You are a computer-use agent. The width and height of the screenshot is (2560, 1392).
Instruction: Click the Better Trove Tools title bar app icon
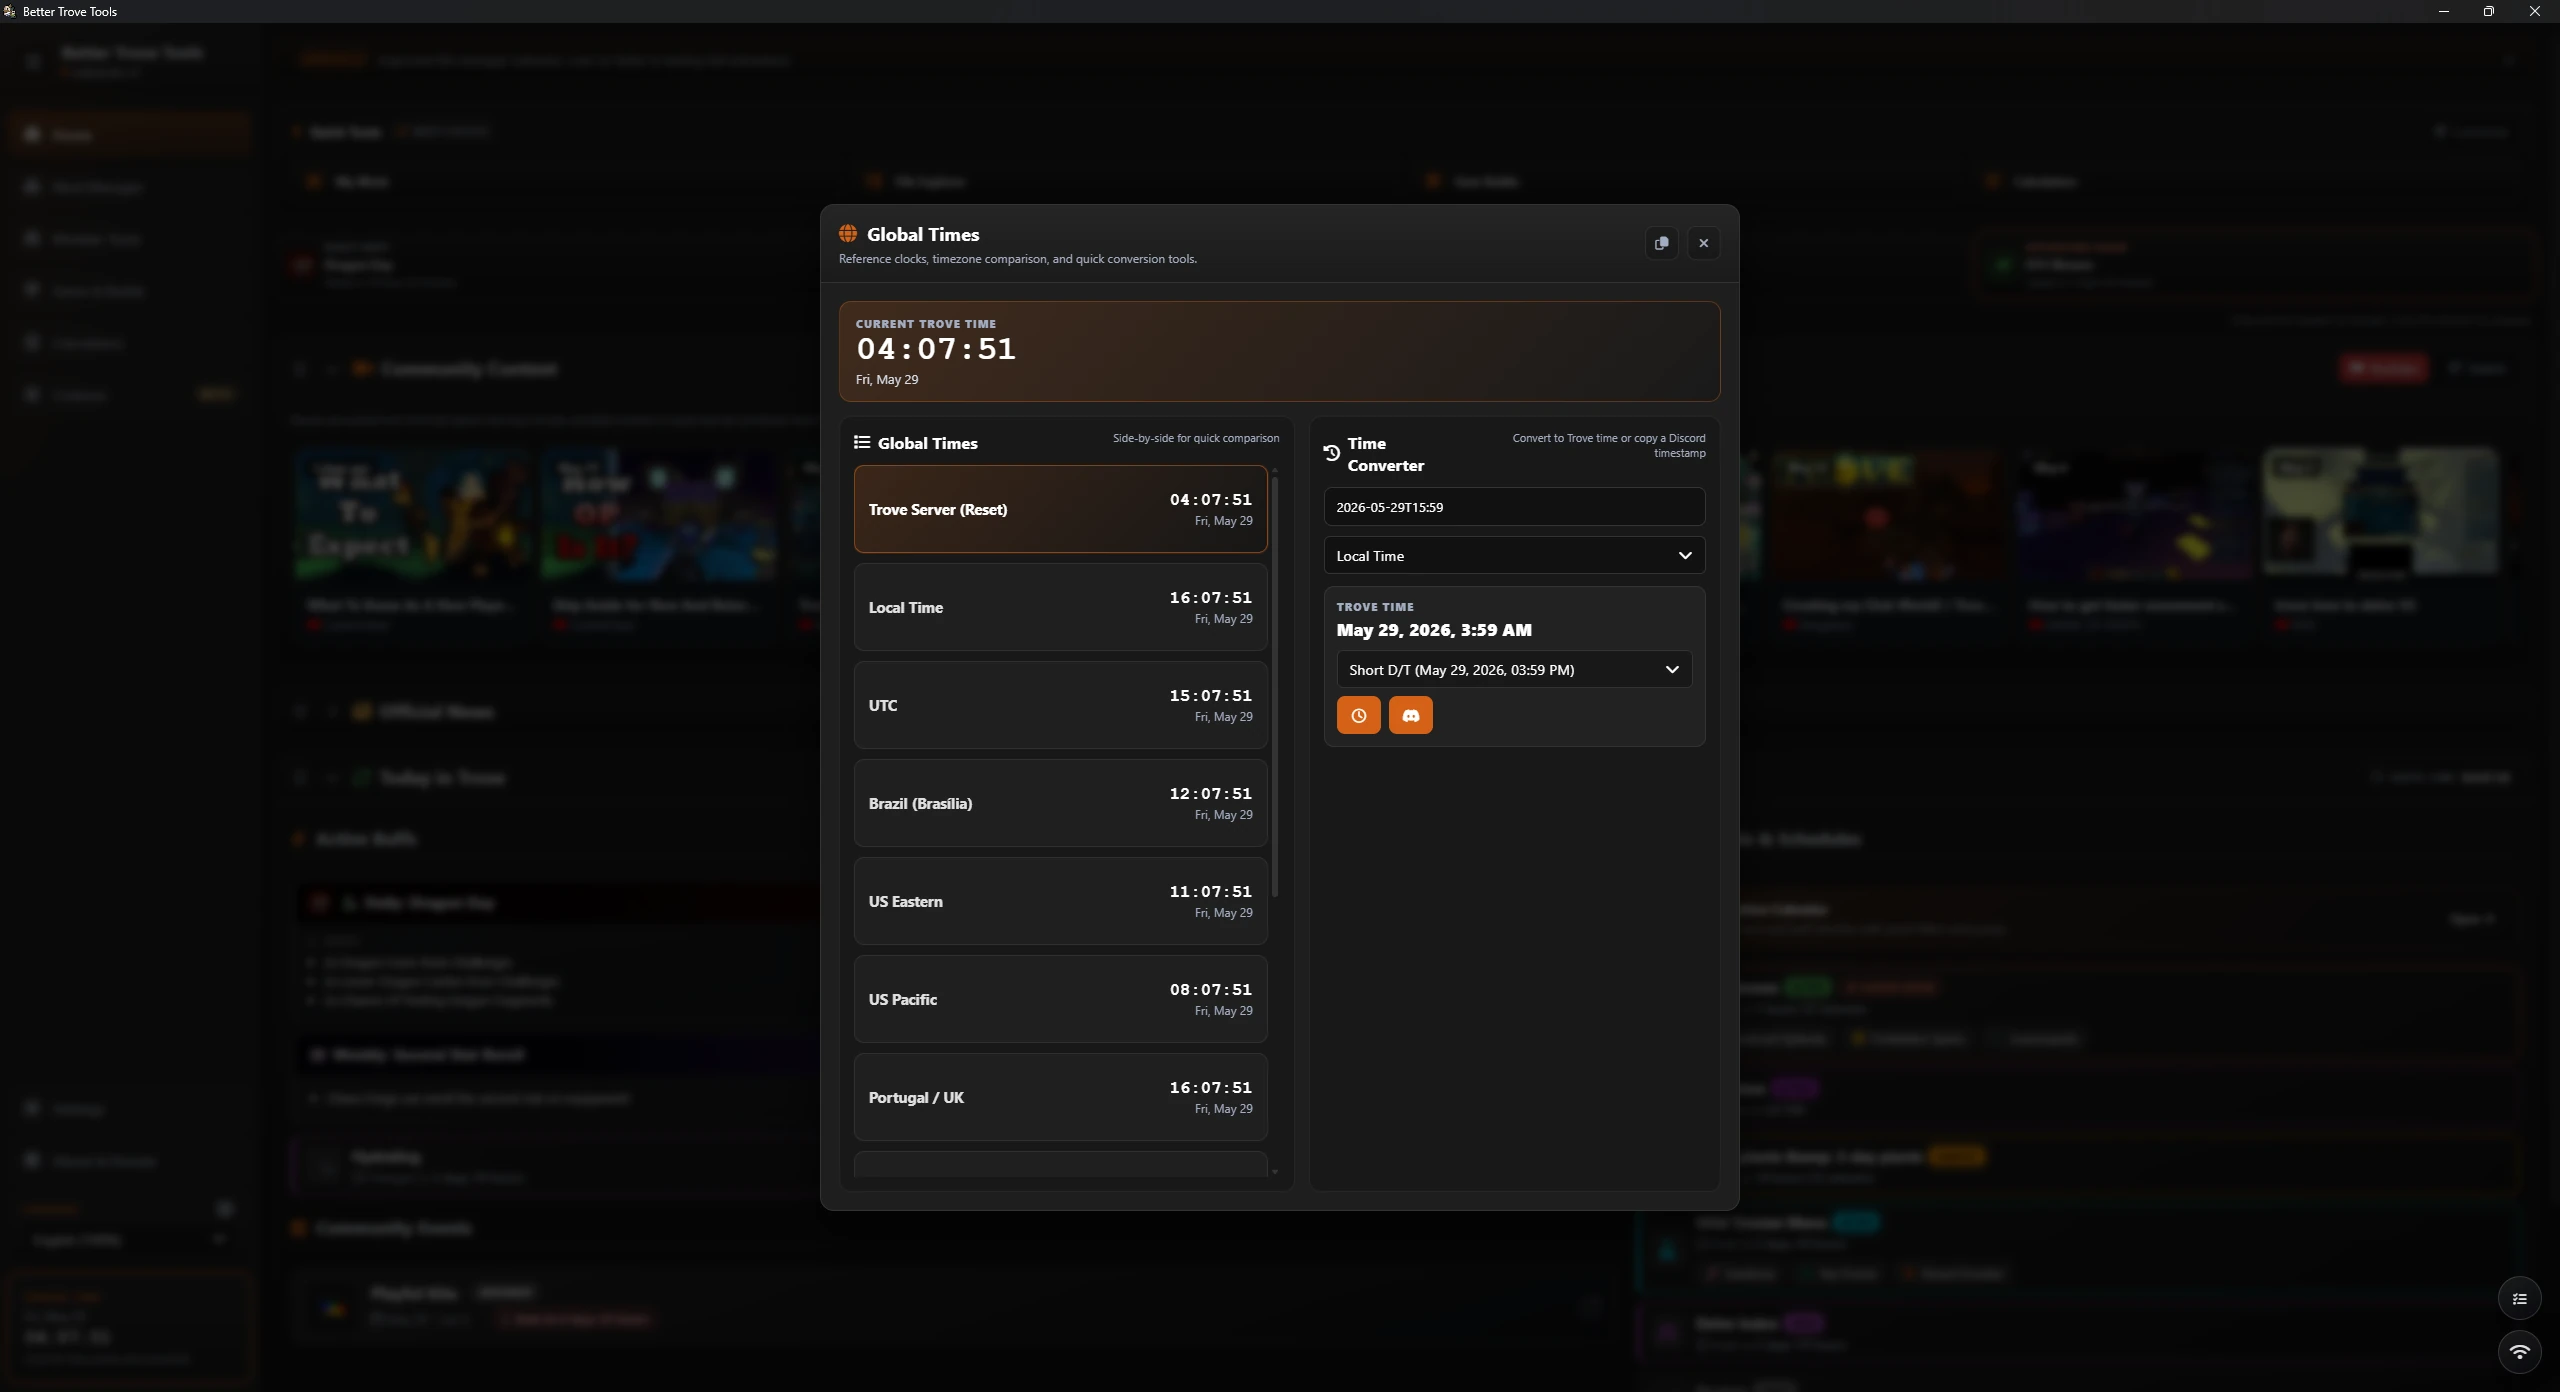click(9, 11)
